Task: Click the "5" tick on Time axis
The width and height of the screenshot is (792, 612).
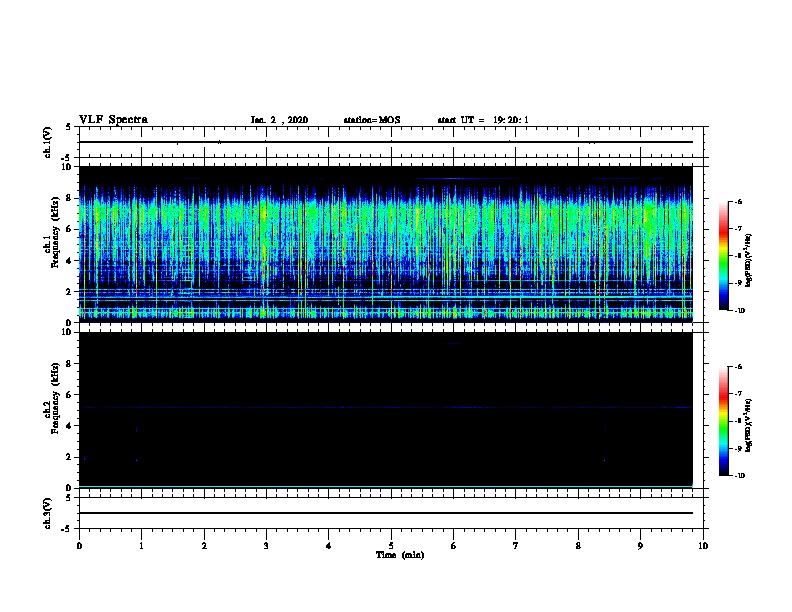Action: (x=391, y=546)
